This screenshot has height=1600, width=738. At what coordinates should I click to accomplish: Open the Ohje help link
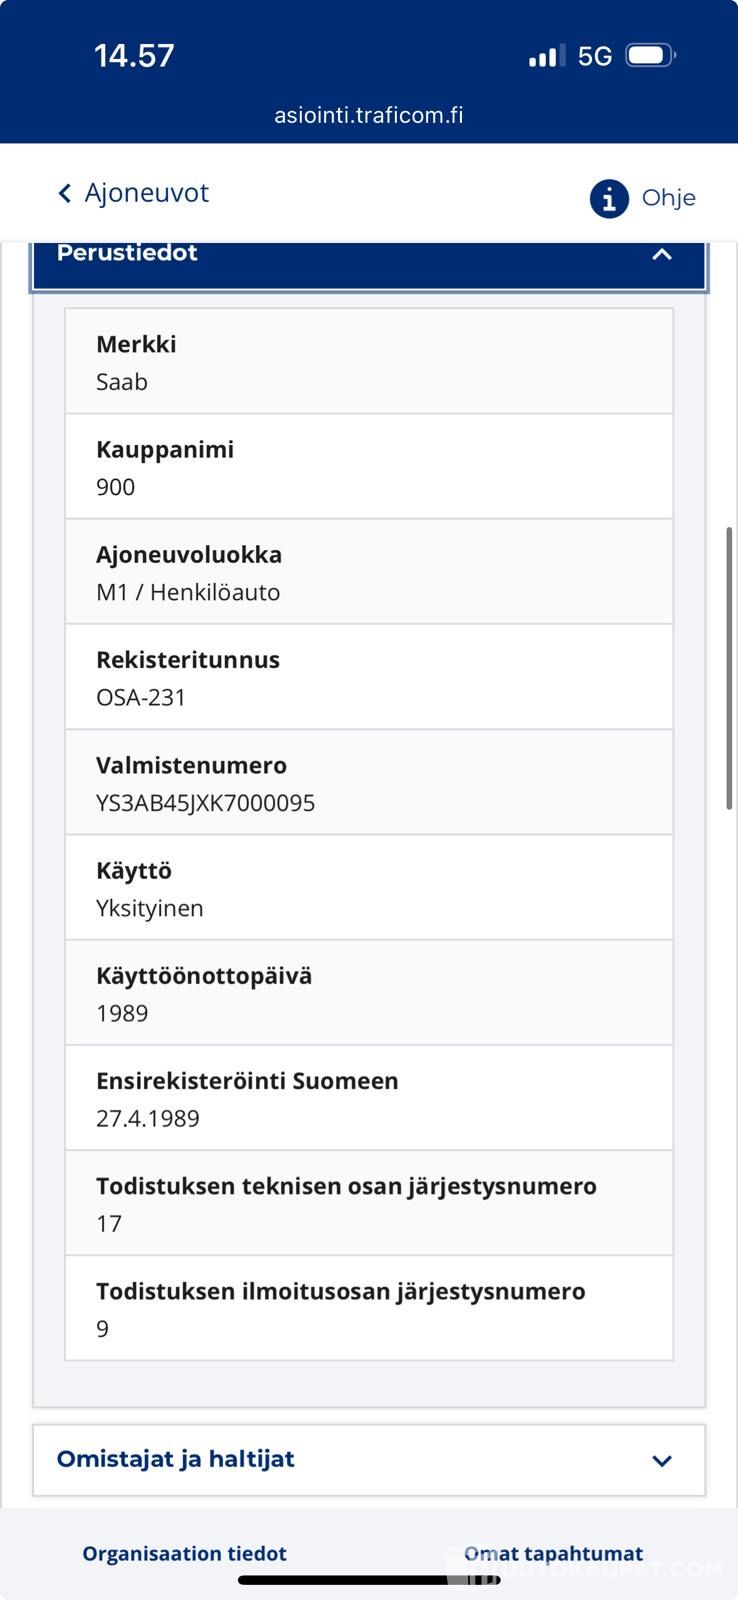pyautogui.click(x=668, y=198)
